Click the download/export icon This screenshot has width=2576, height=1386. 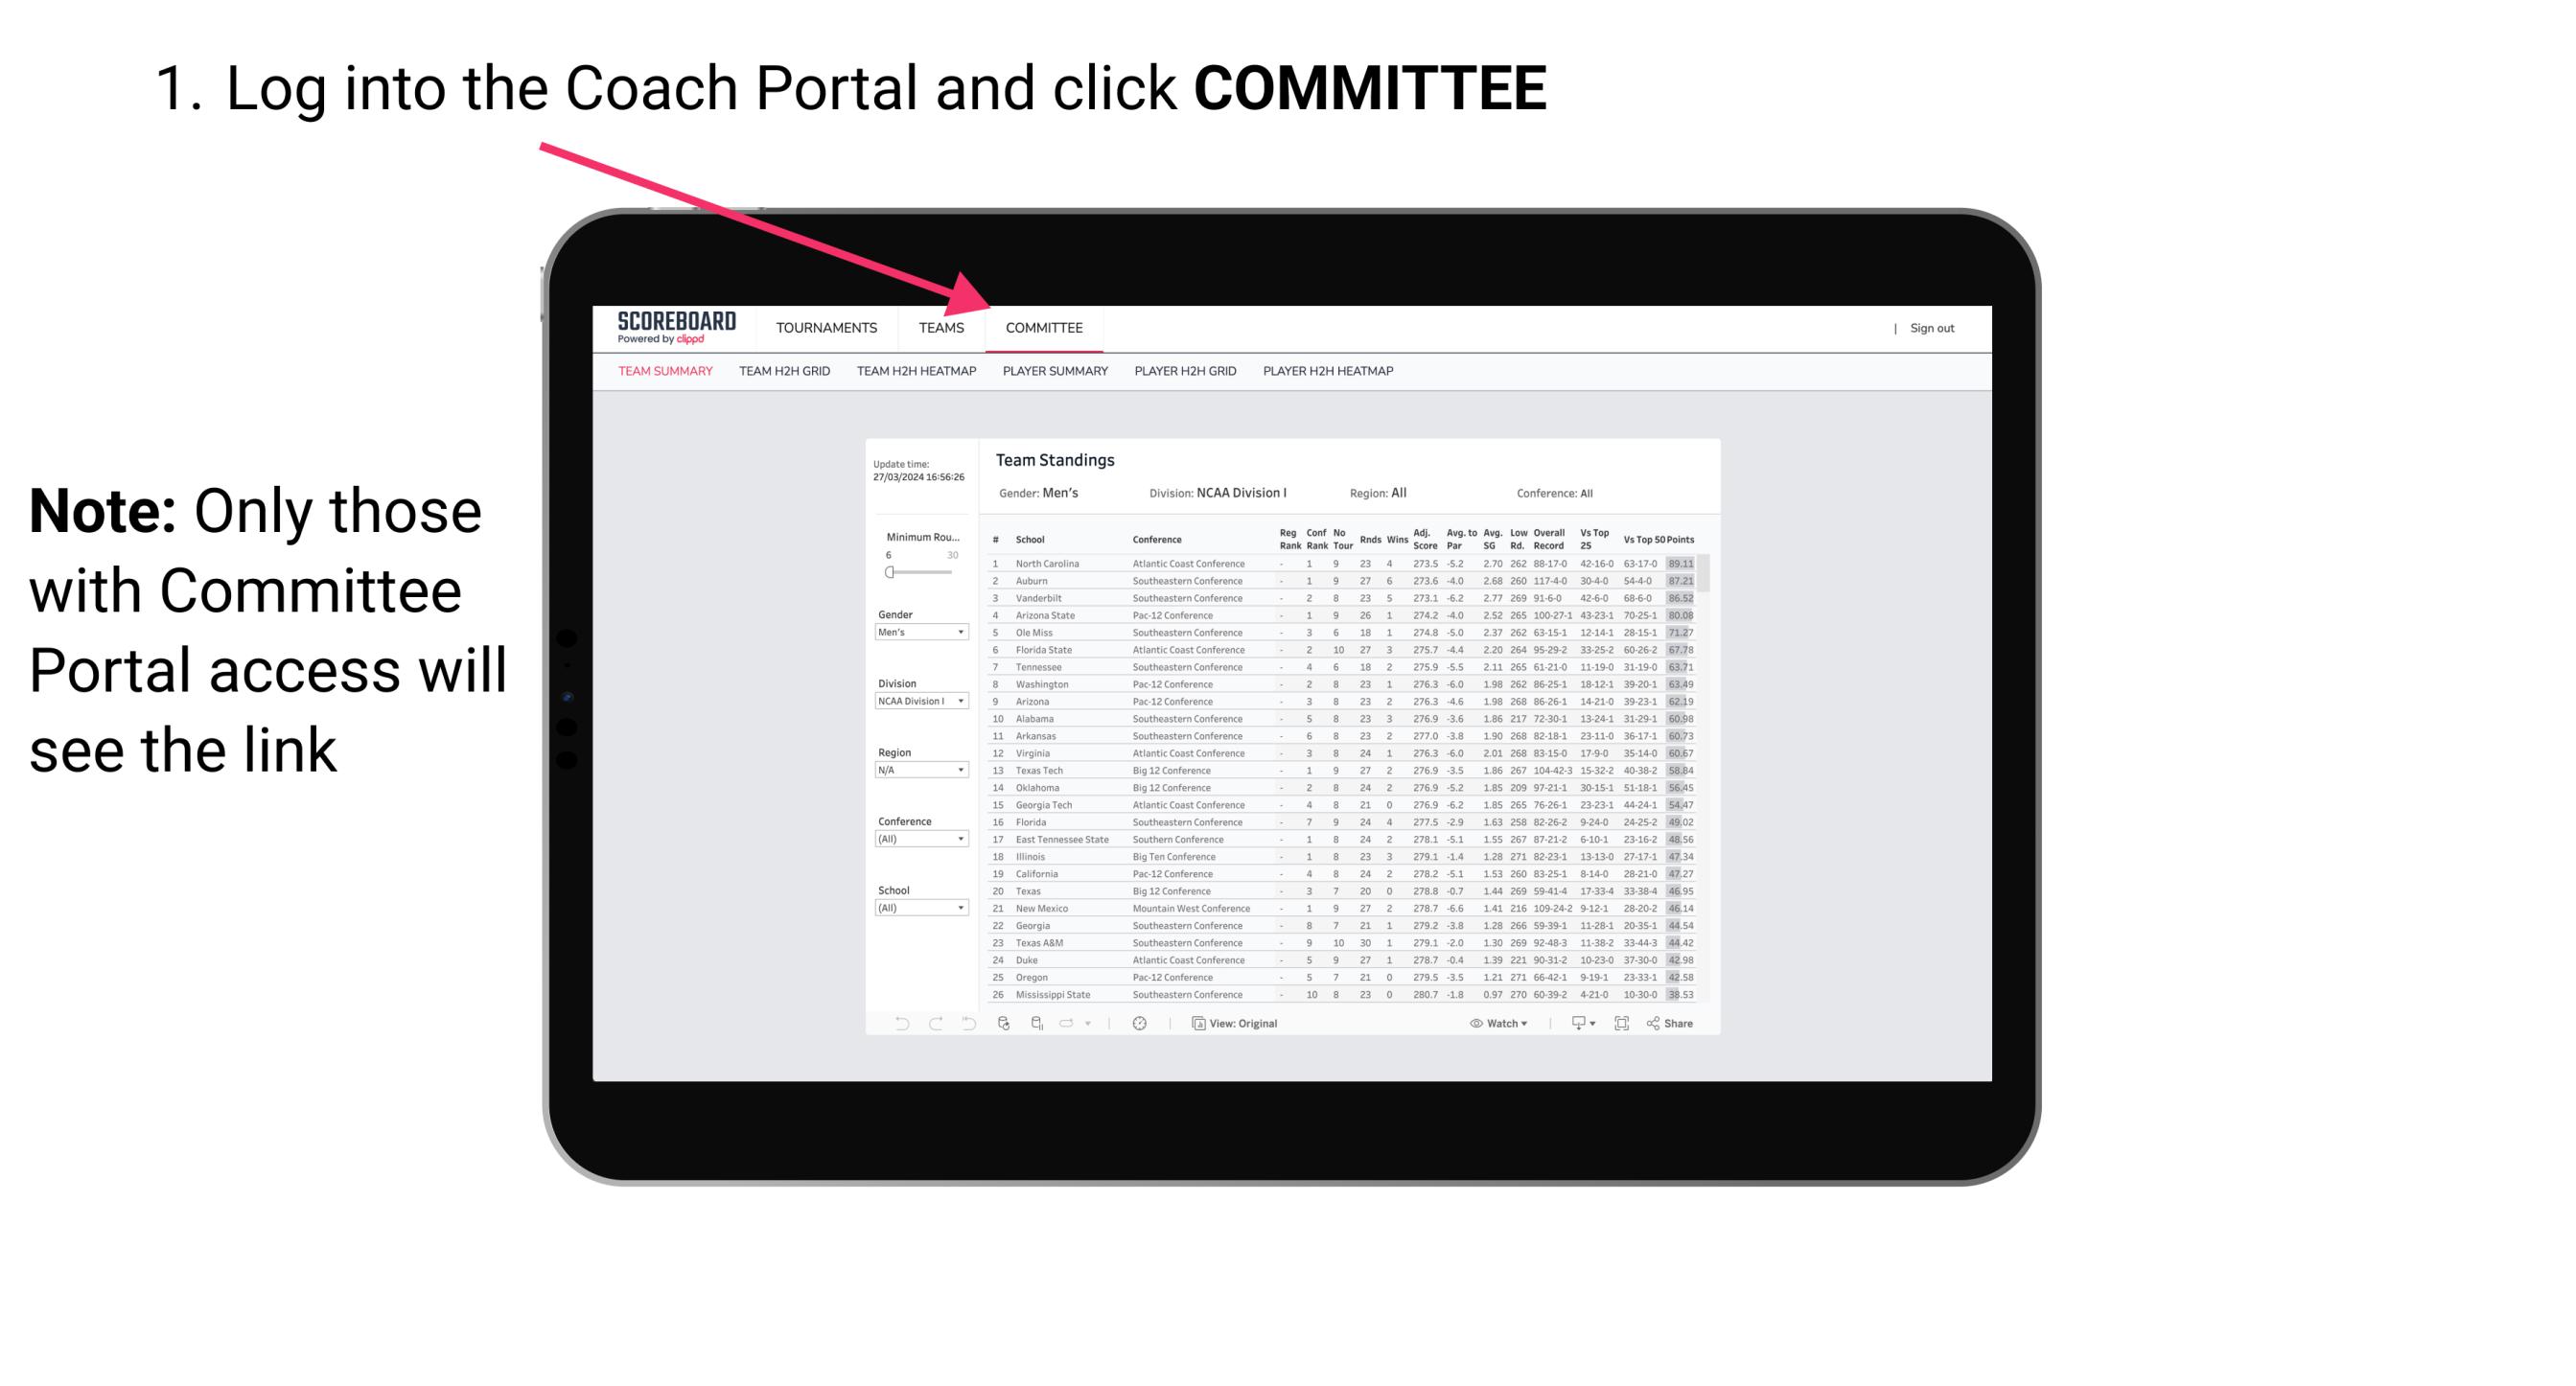[x=1572, y=1024]
